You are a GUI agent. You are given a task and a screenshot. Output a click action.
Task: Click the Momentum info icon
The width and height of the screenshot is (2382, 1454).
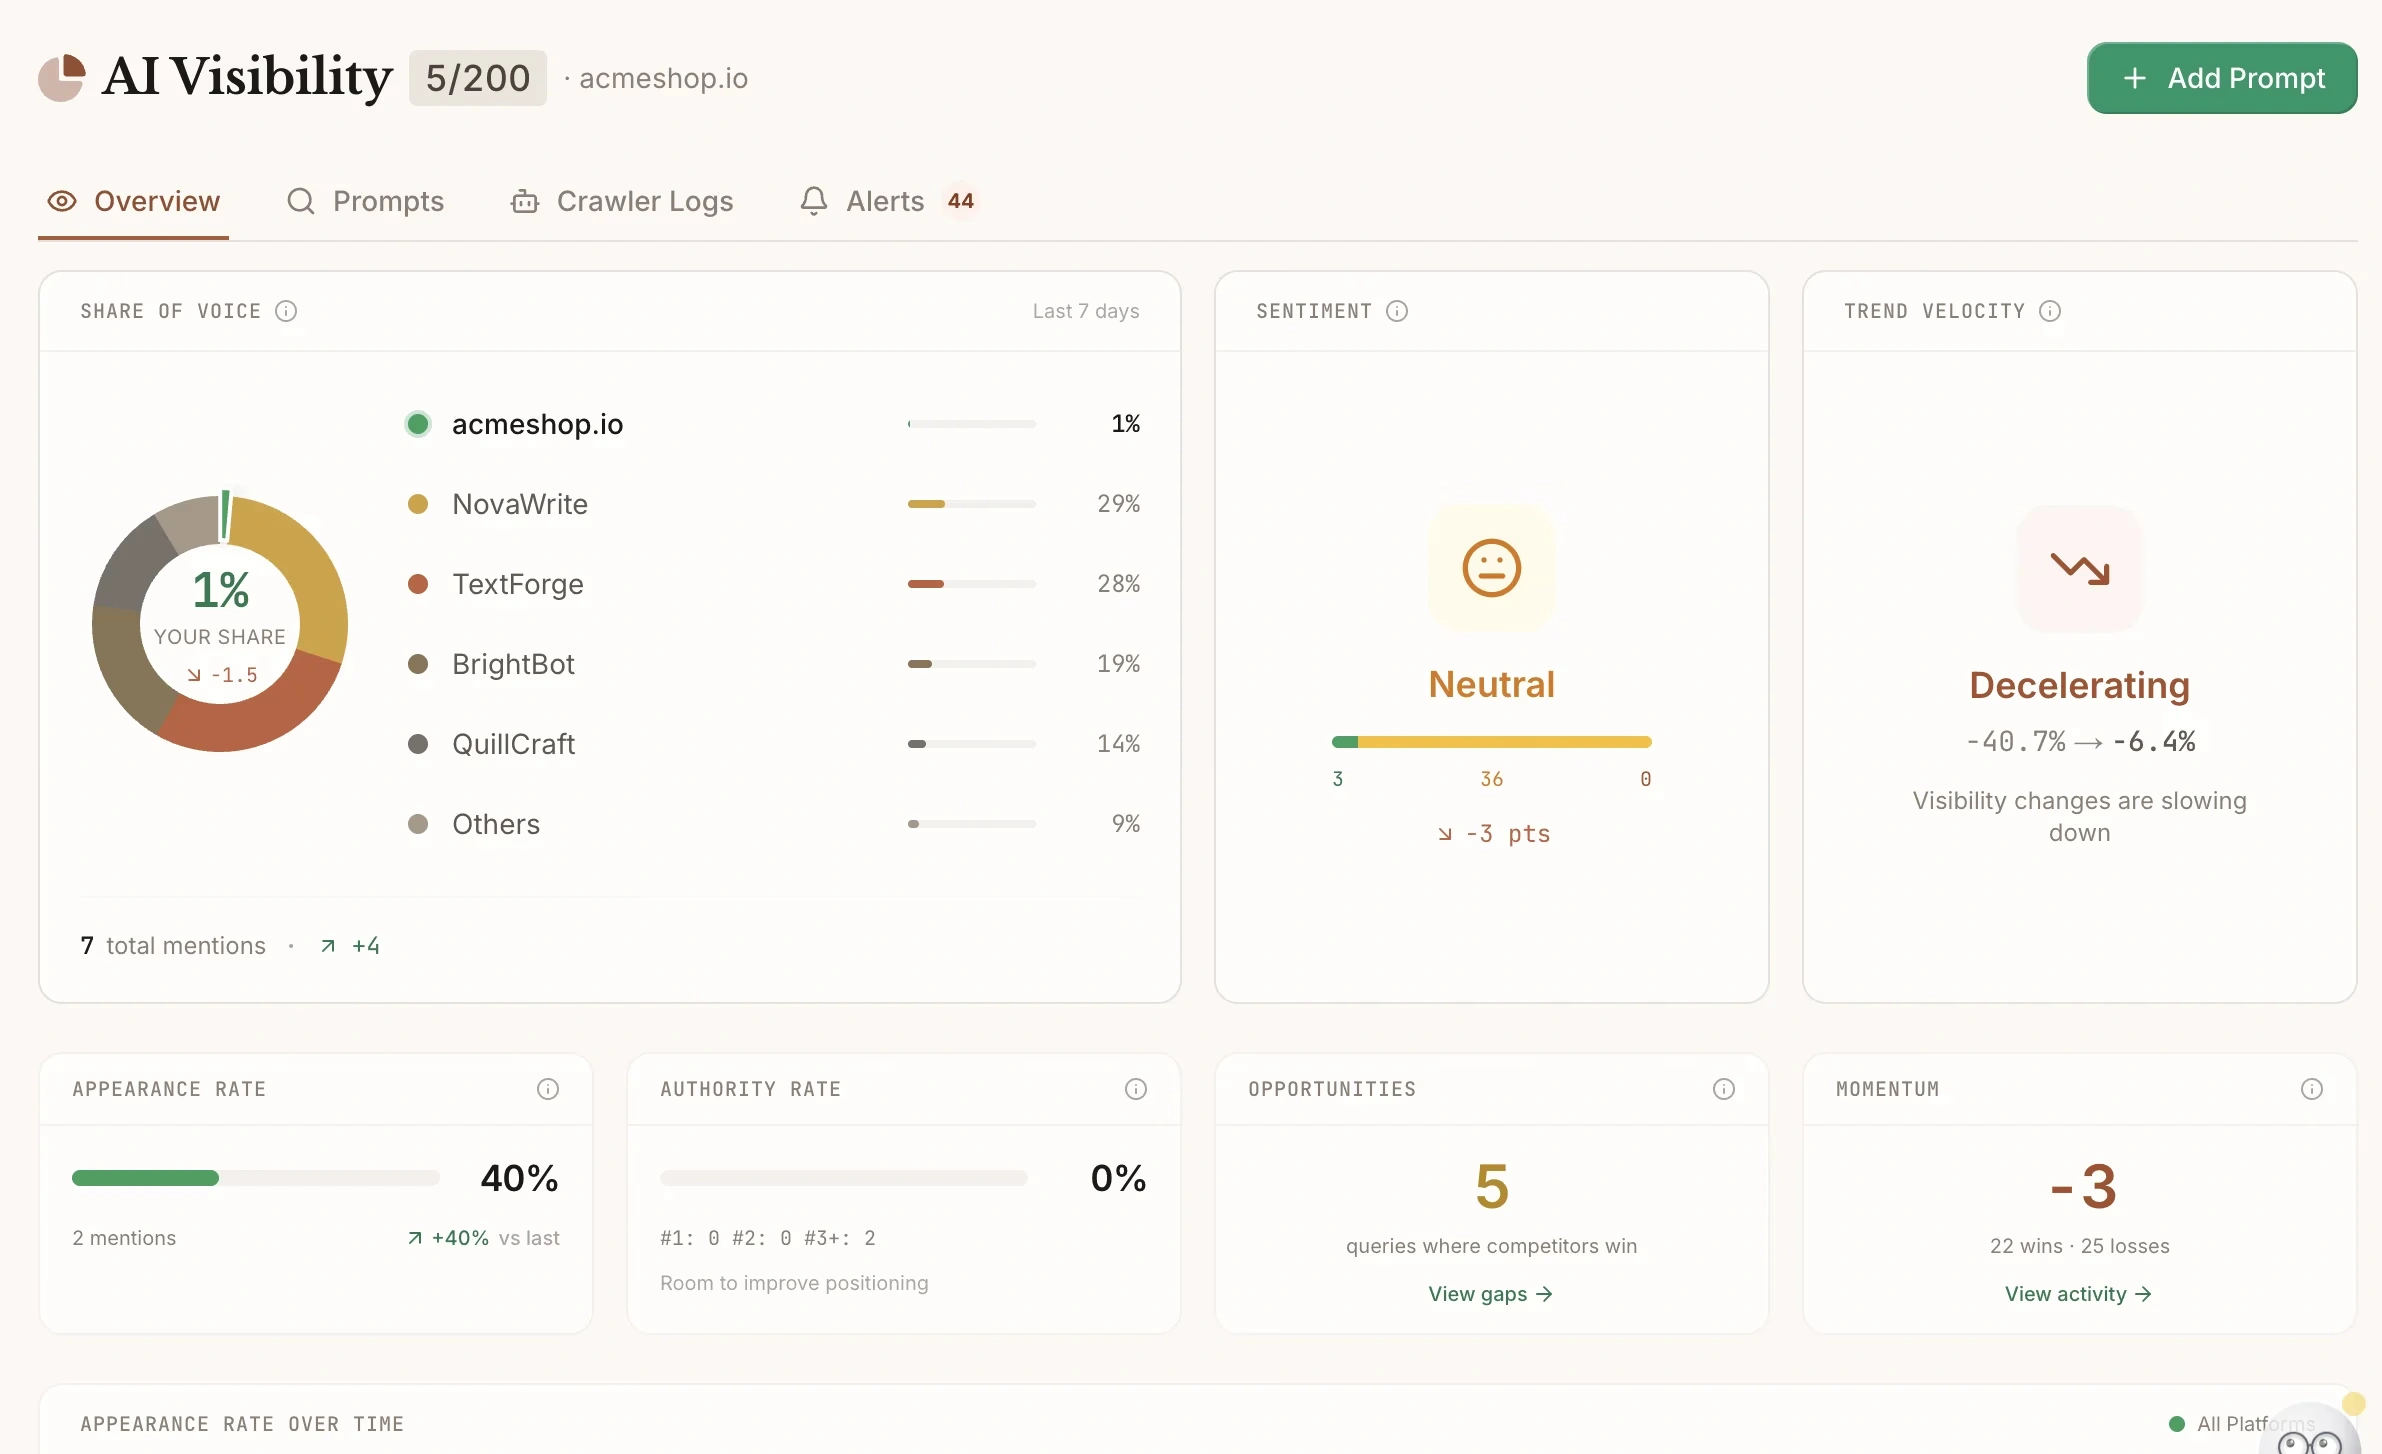[x=2311, y=1089]
